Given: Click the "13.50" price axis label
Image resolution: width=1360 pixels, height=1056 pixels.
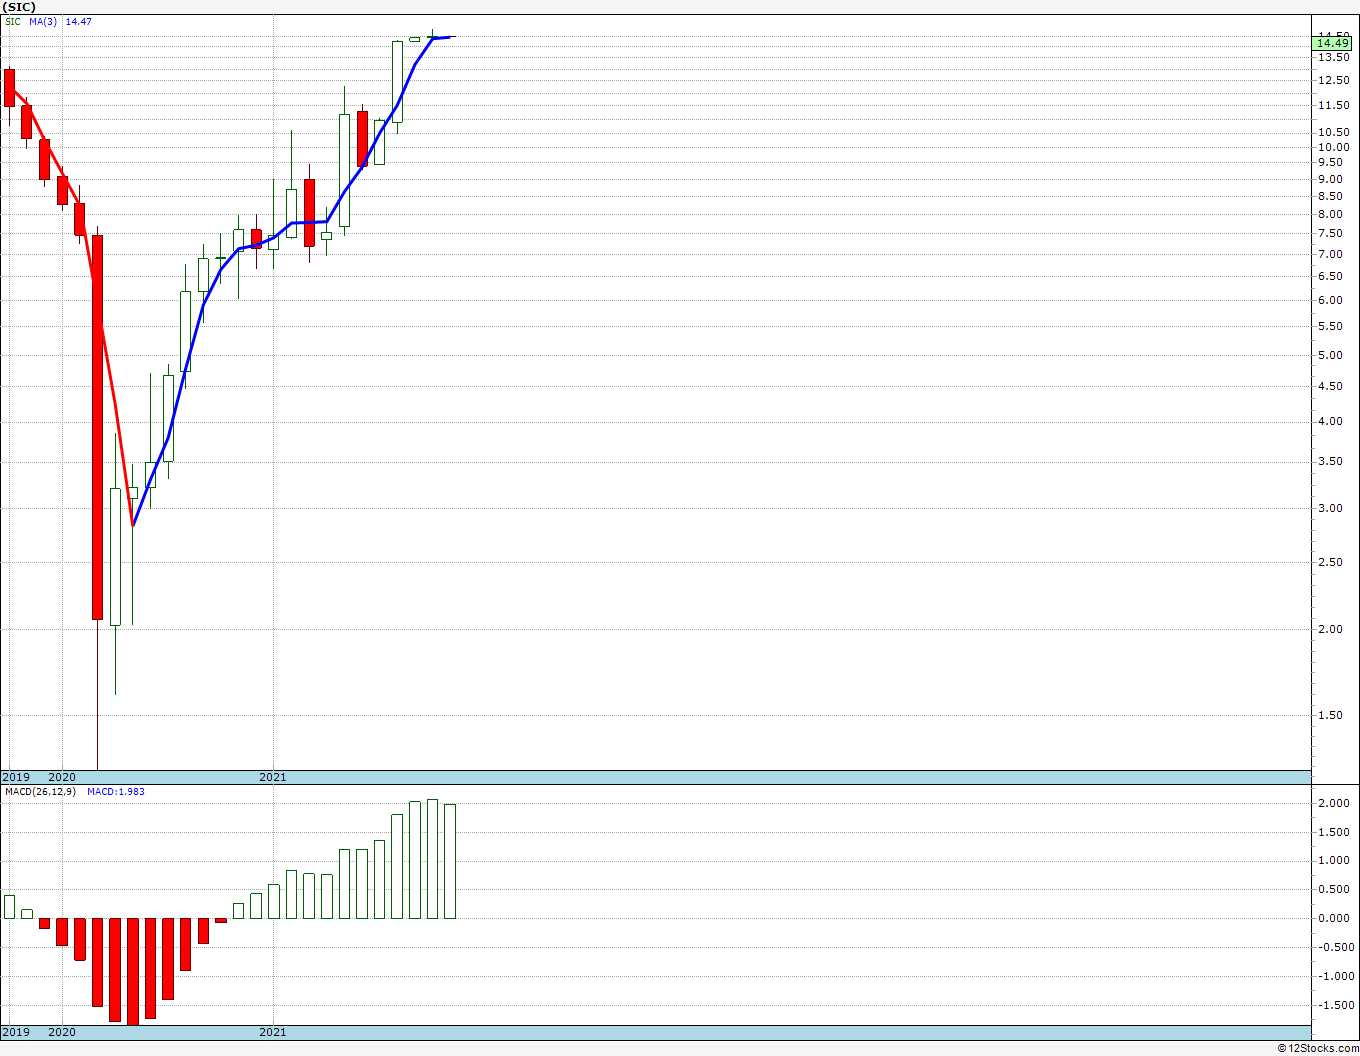Looking at the screenshot, I should (x=1333, y=57).
